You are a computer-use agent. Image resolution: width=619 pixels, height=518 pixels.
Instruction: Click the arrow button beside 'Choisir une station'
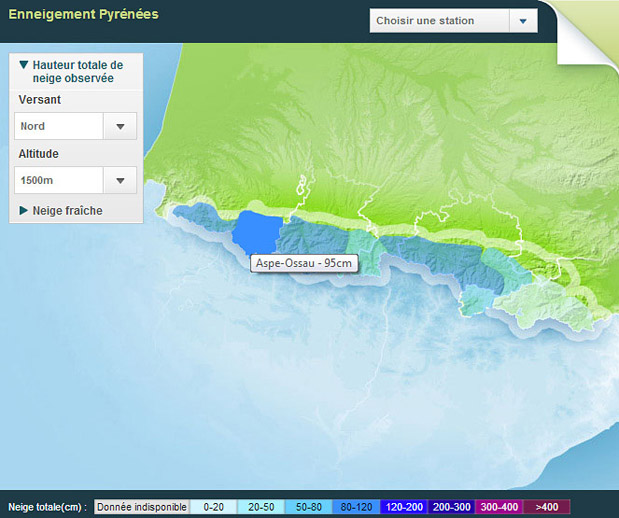point(523,21)
